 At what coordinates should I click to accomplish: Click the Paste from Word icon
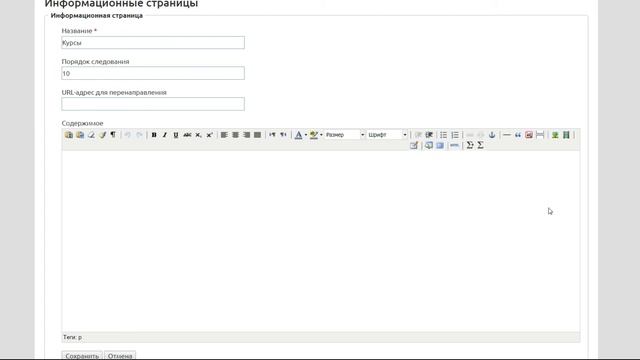pos(80,135)
